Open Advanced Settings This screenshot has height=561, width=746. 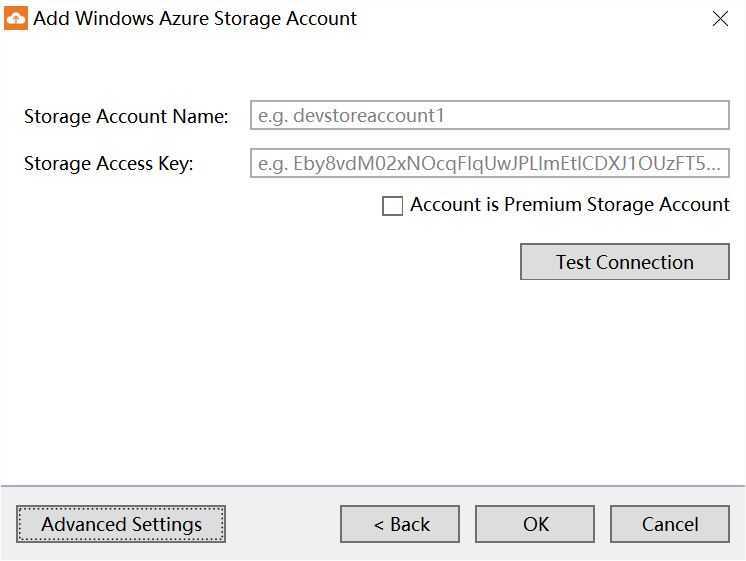[121, 524]
